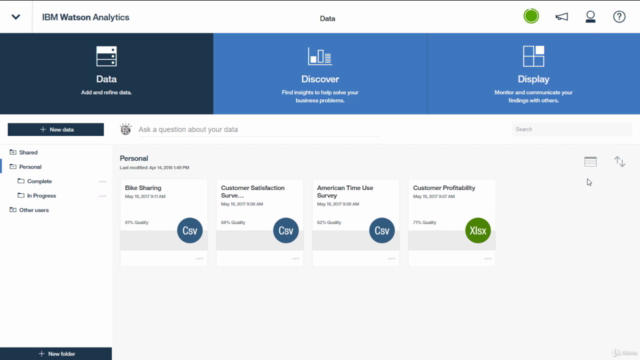Open the announcements megaphone icon
The height and width of the screenshot is (360, 640).
tap(562, 16)
